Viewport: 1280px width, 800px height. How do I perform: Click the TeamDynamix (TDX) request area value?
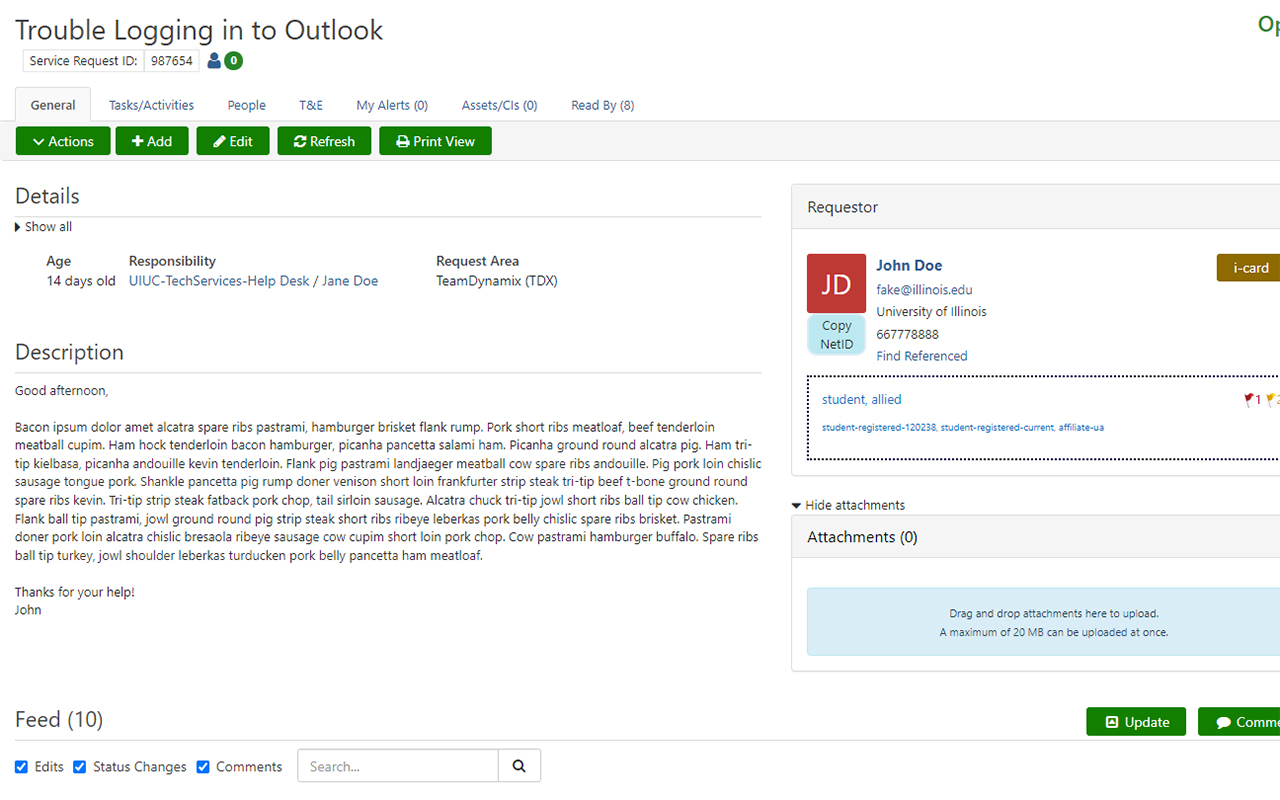click(x=497, y=281)
